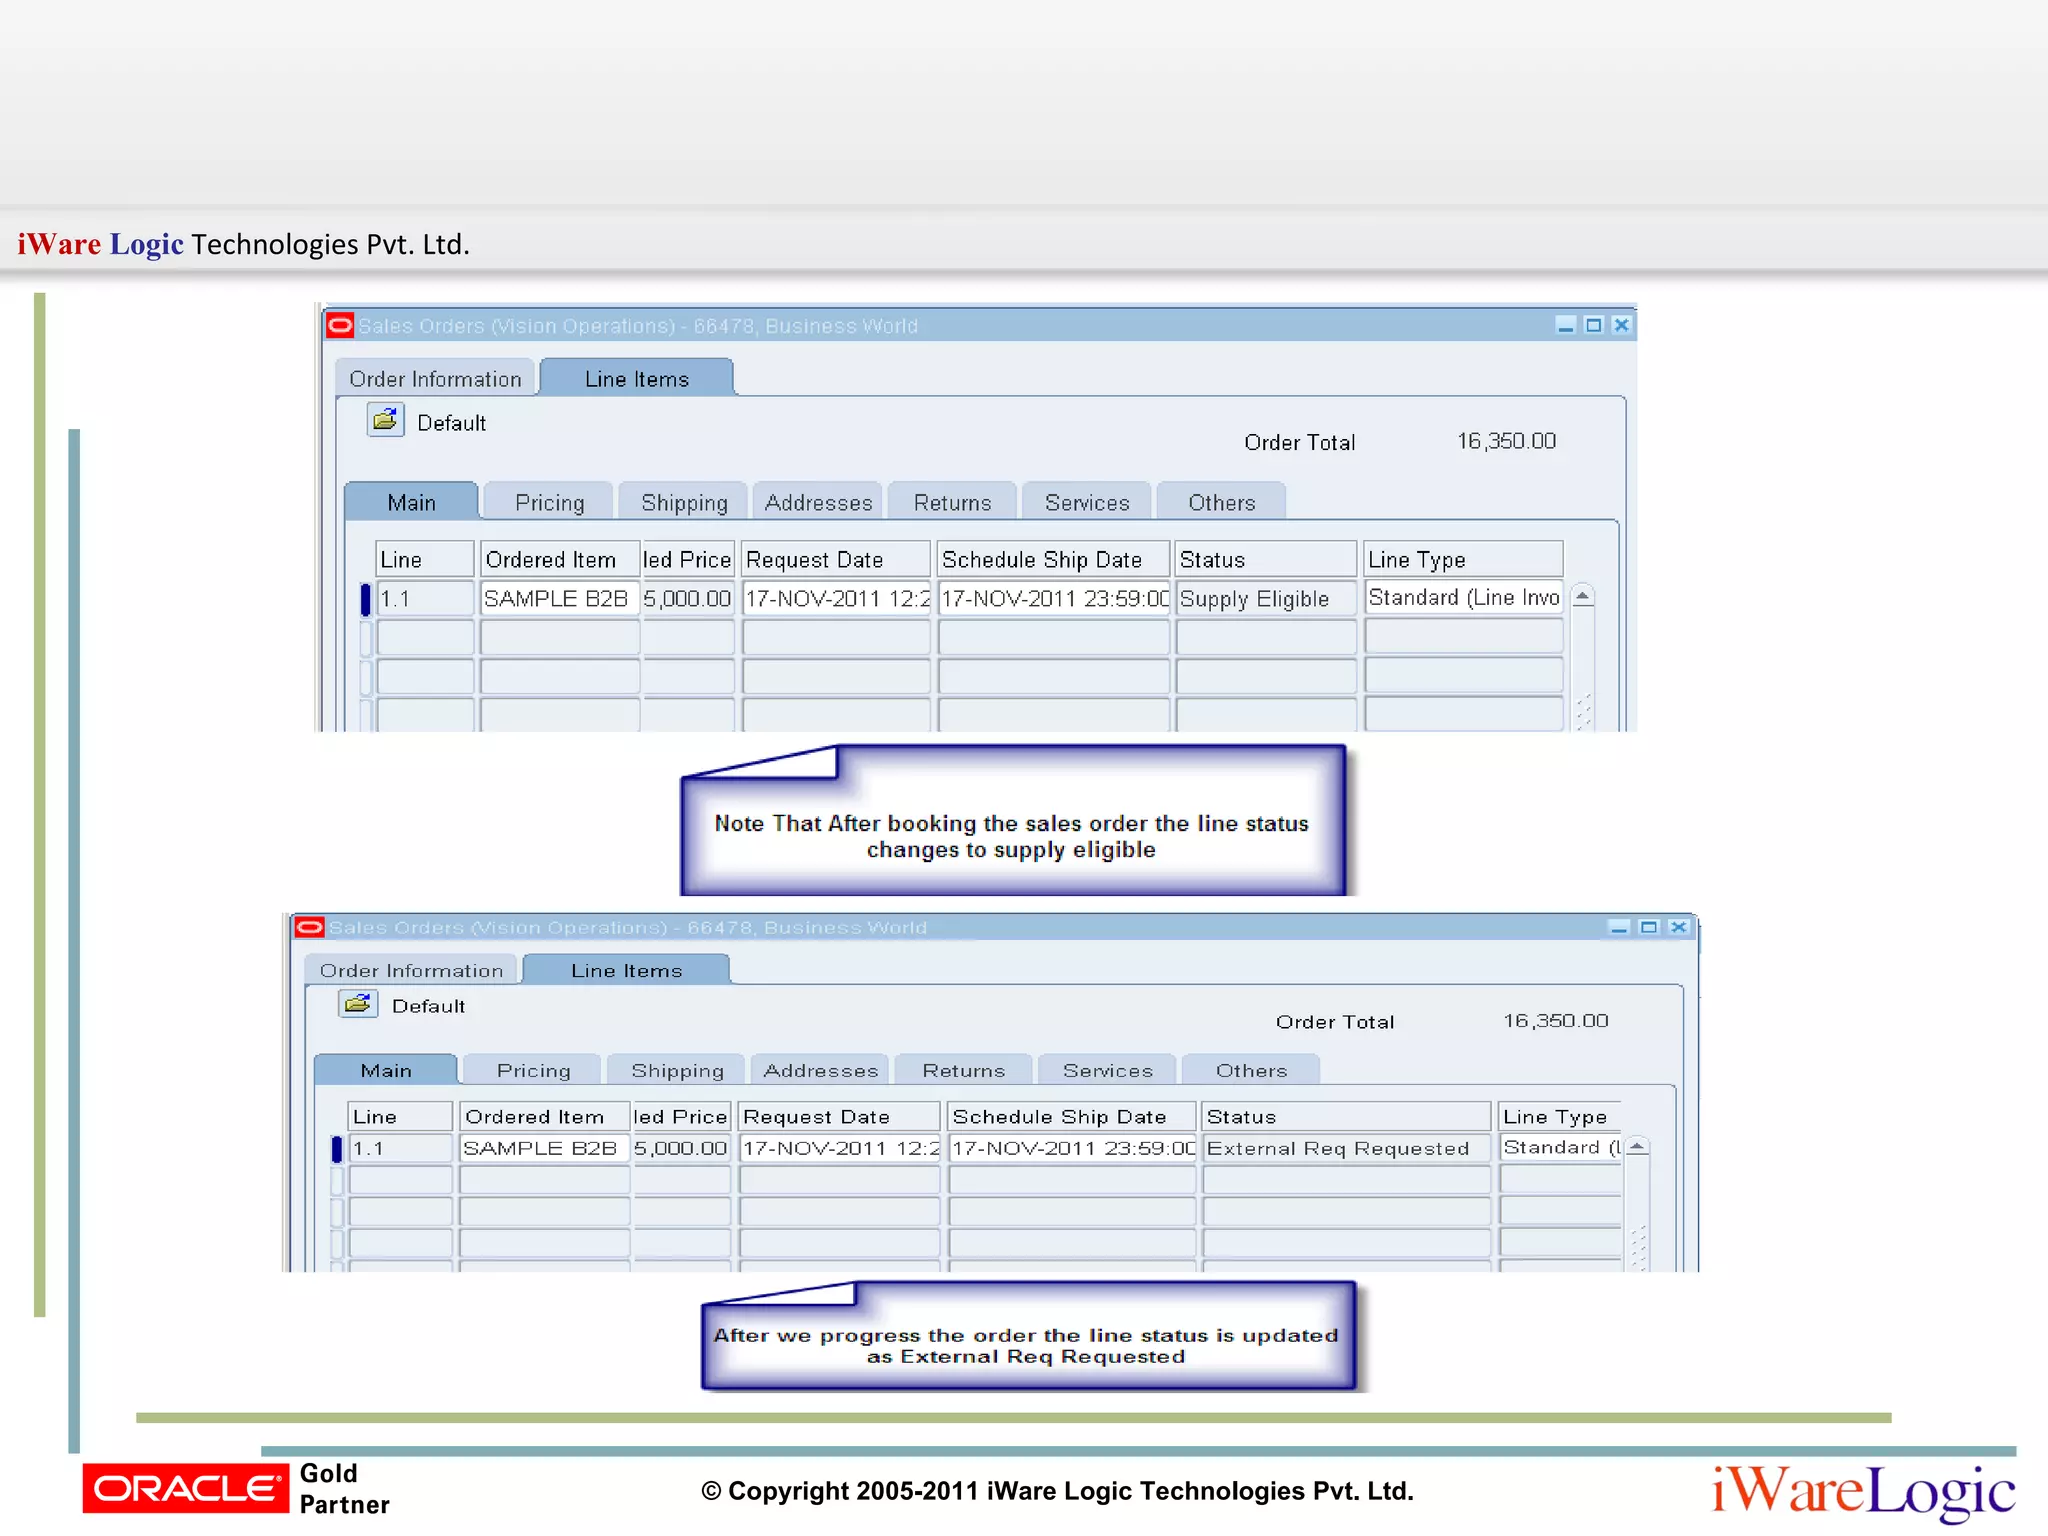Open Pricing sub-tab in lower window
Viewport: 2048px width, 1536px height.
[533, 1070]
